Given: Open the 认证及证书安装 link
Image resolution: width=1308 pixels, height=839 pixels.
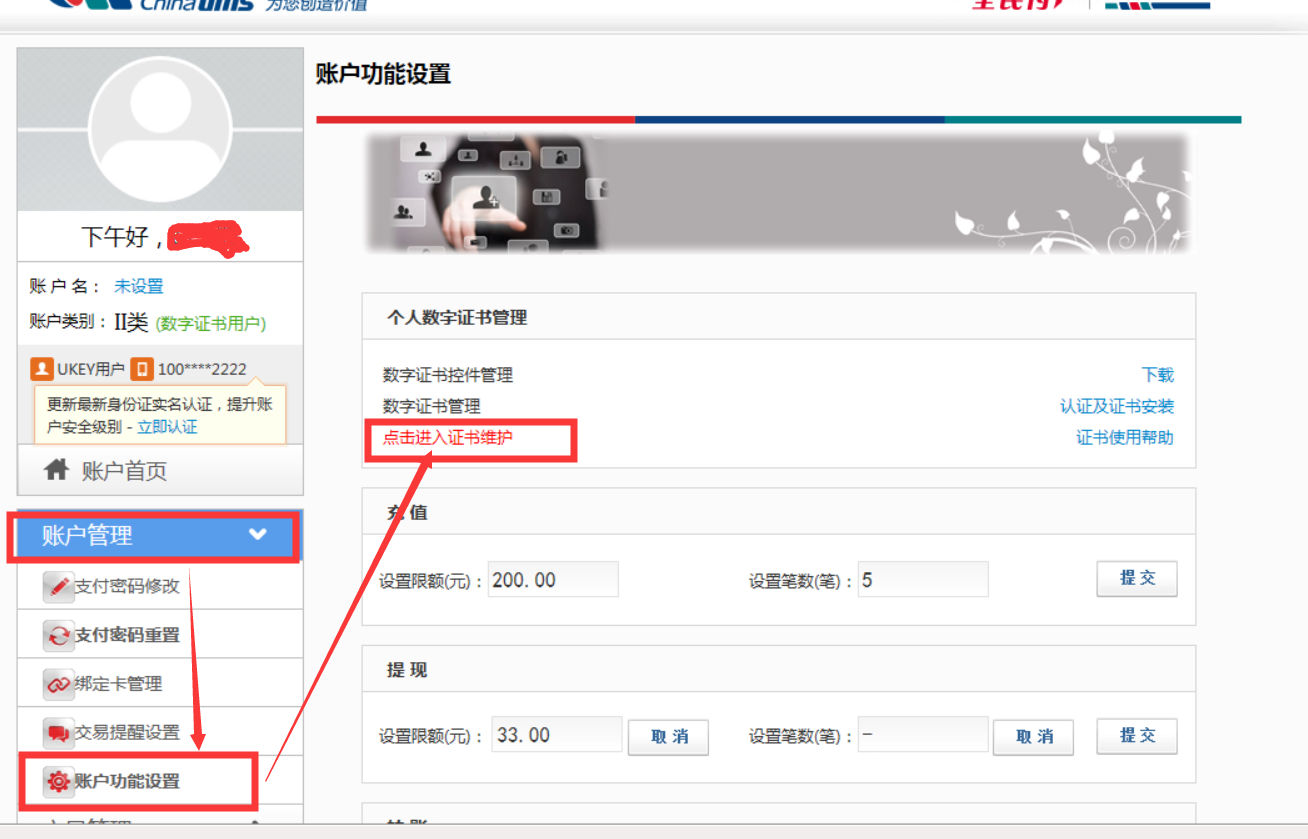Looking at the screenshot, I should coord(1116,406).
